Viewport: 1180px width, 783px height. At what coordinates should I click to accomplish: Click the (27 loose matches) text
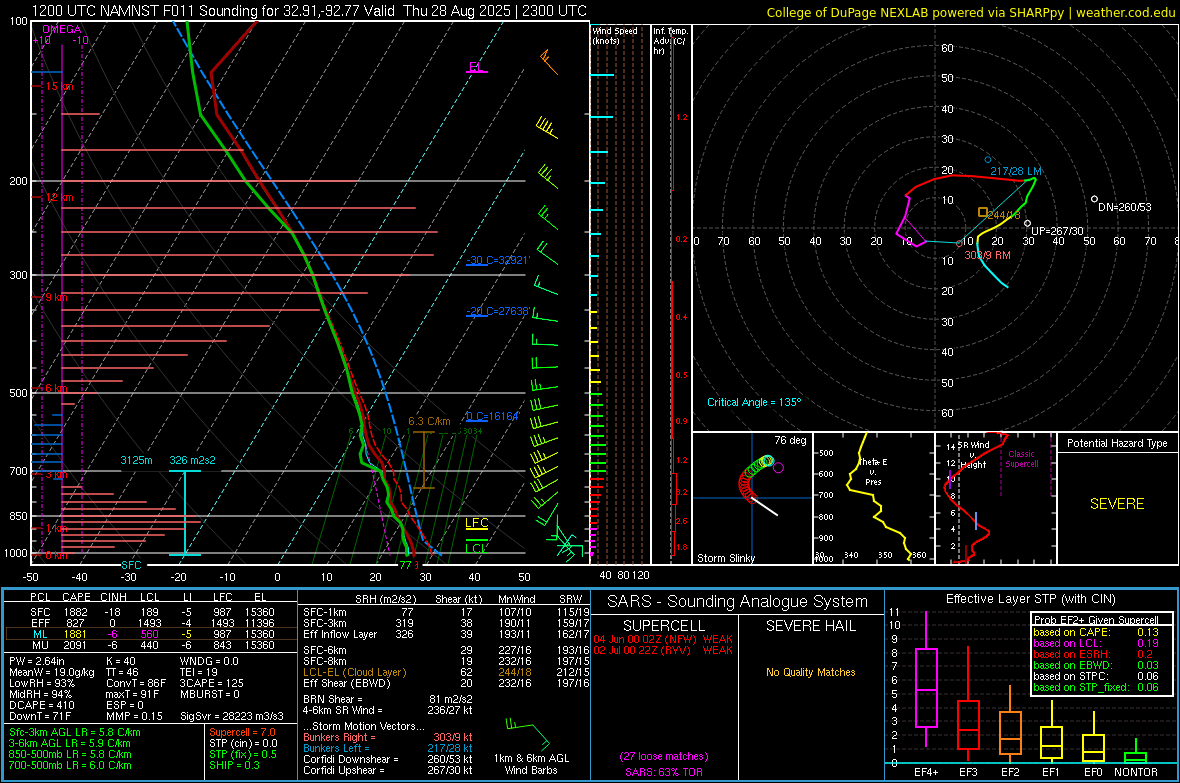tap(664, 756)
